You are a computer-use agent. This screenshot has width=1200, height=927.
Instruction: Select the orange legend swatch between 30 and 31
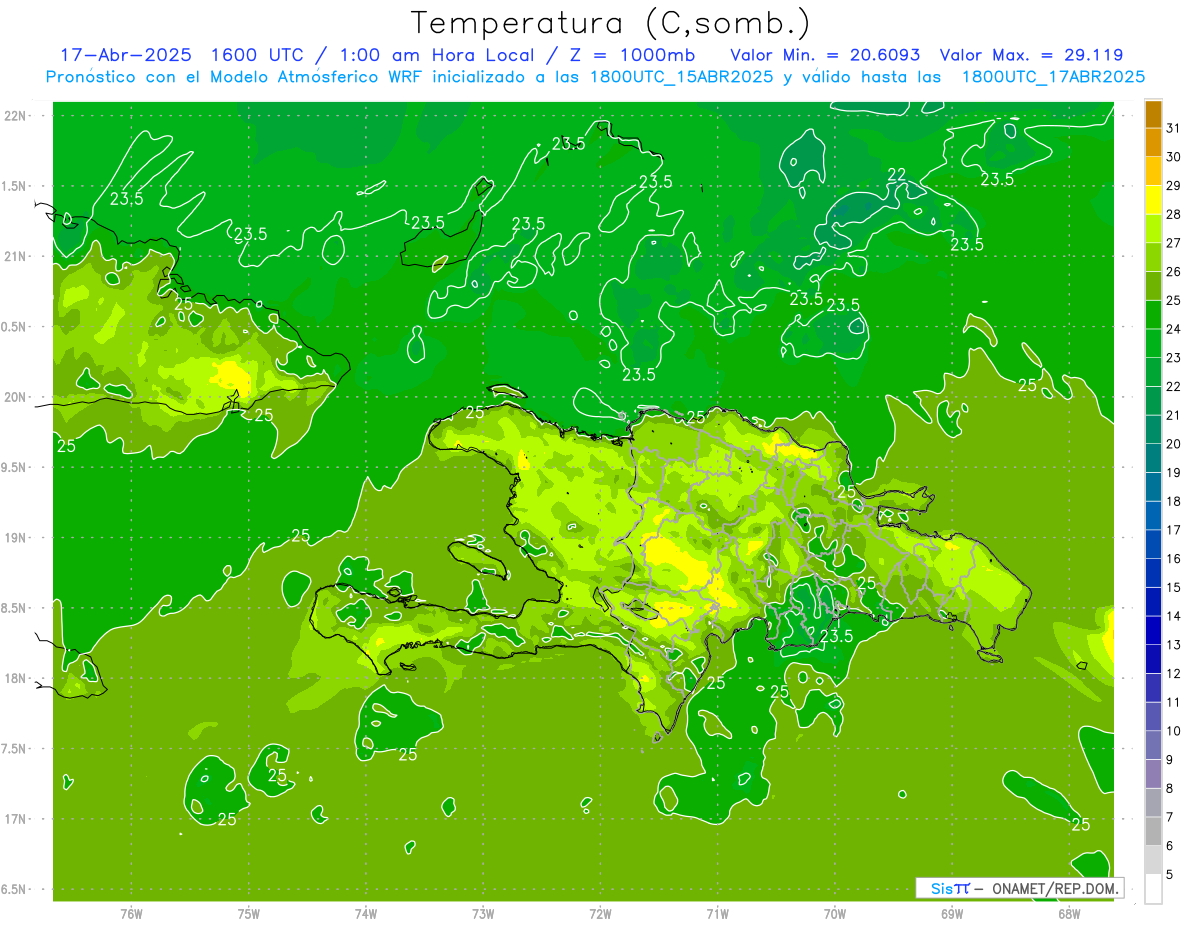(x=1153, y=142)
